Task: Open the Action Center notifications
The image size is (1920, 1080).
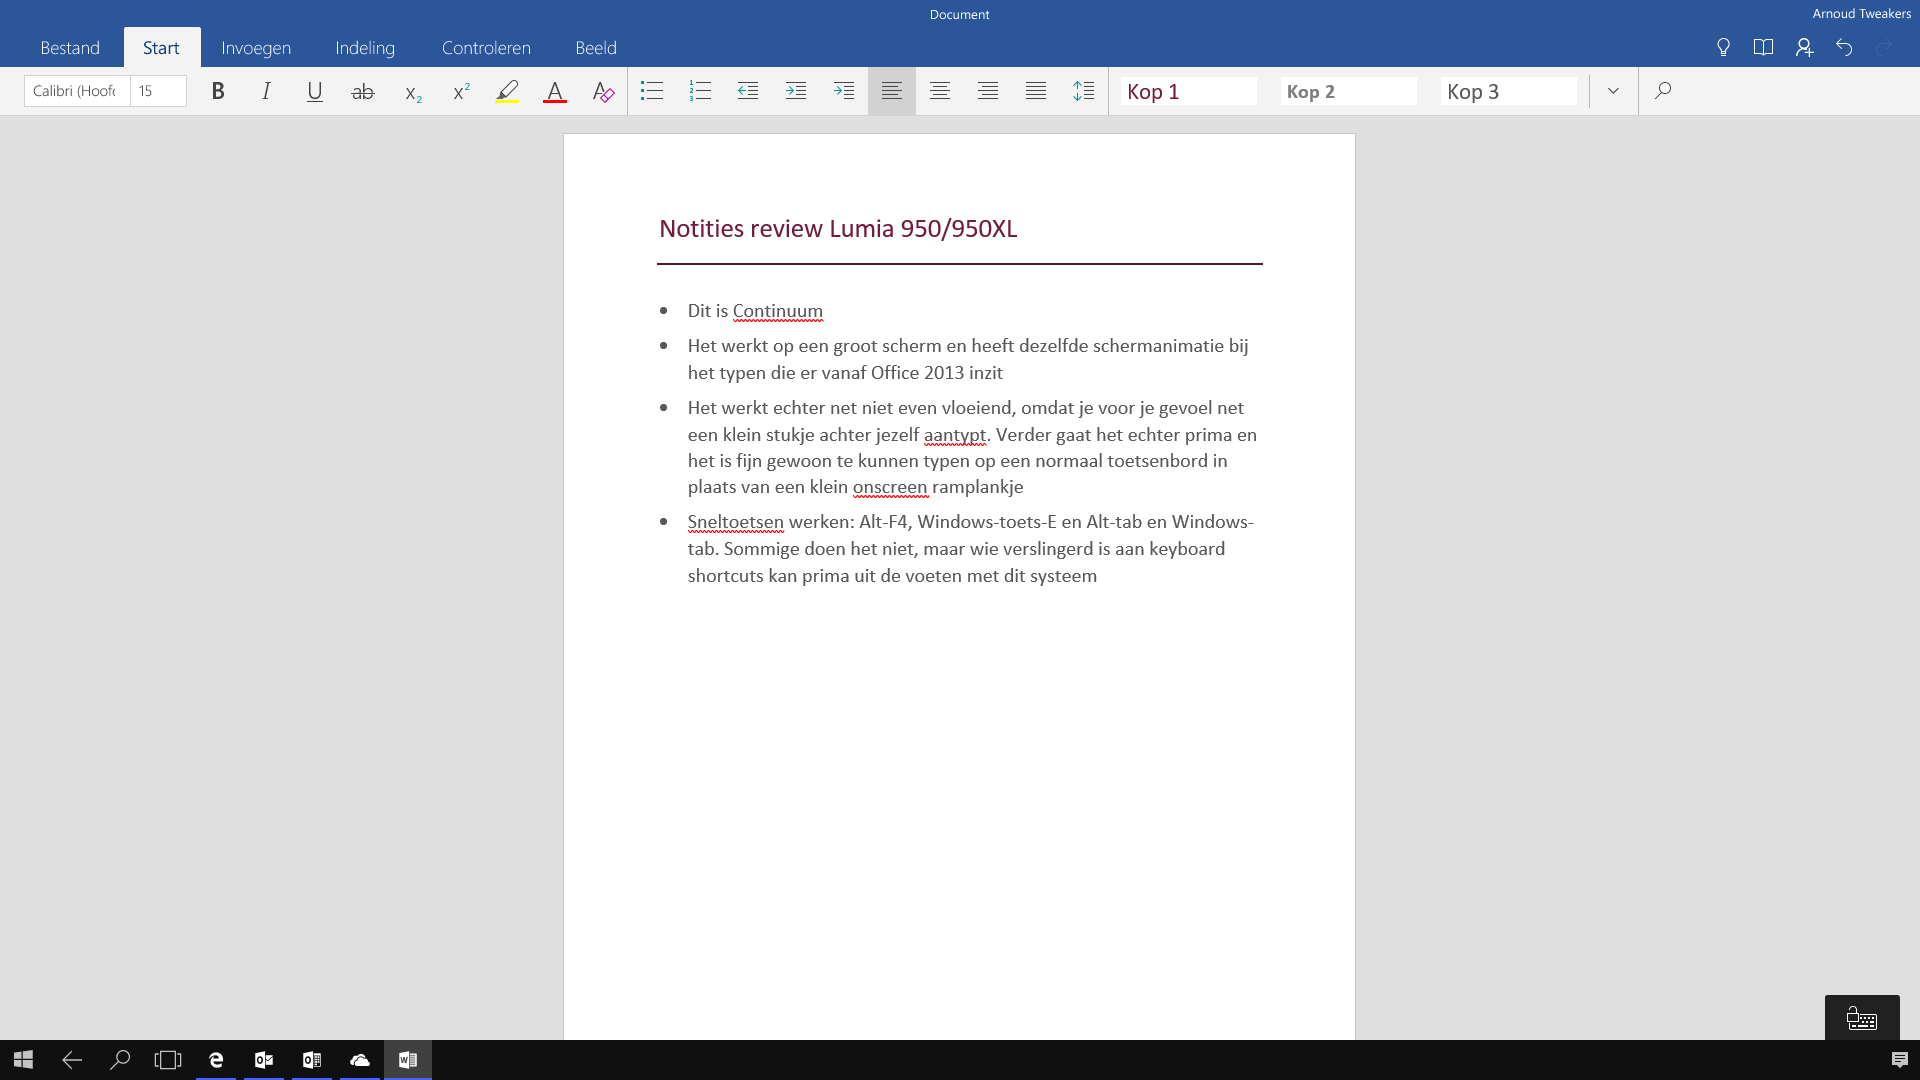Action: tap(1900, 1060)
